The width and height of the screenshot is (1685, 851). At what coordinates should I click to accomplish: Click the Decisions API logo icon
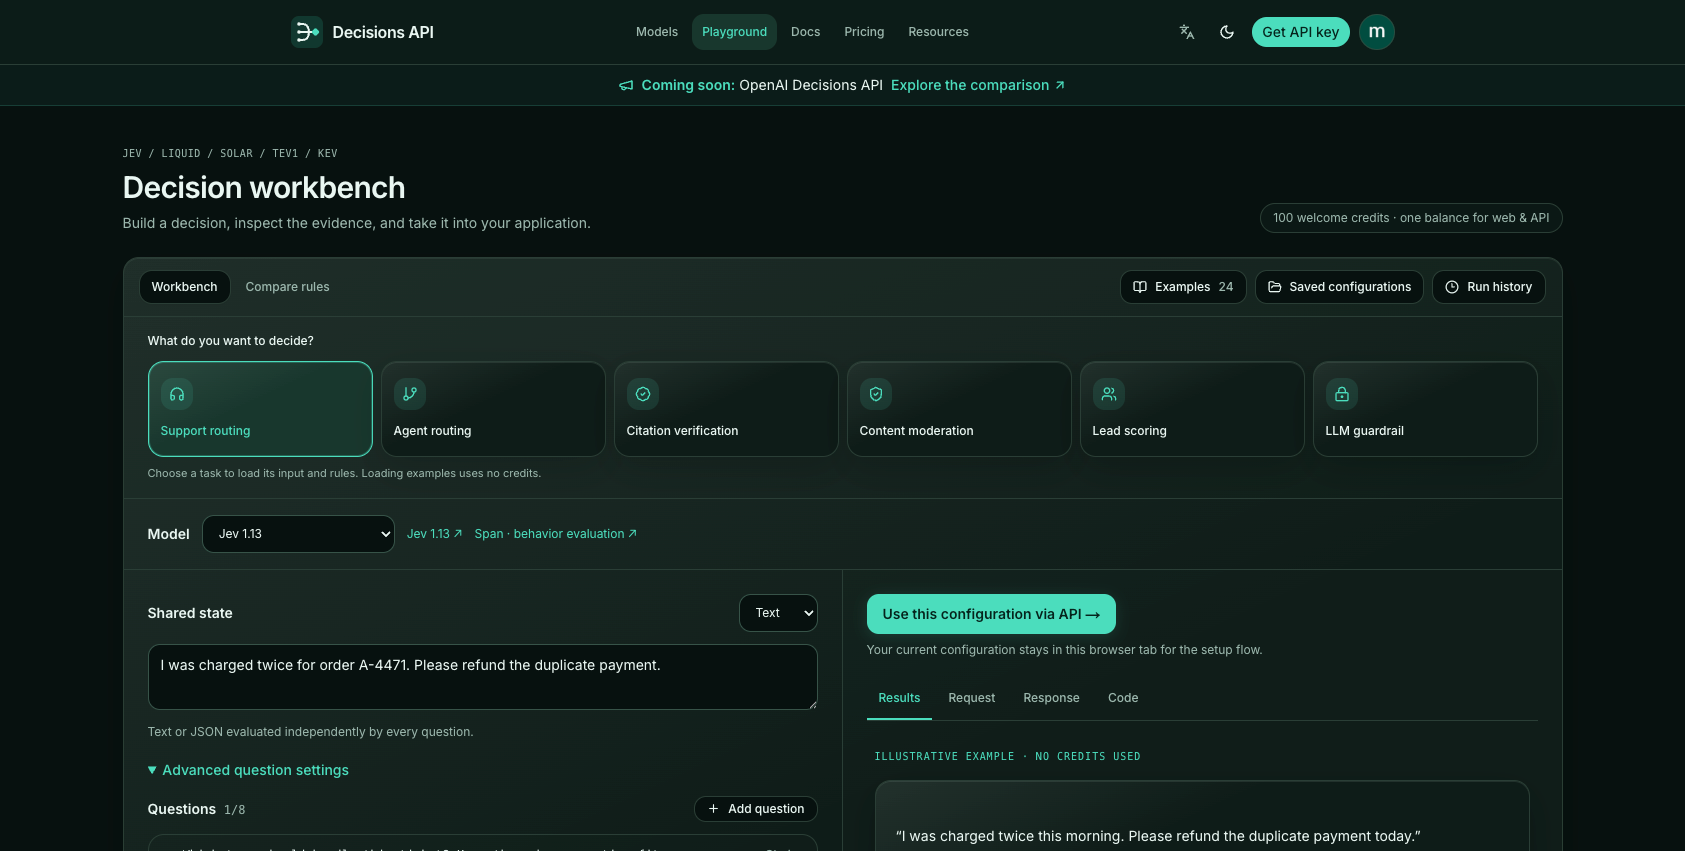coord(306,32)
